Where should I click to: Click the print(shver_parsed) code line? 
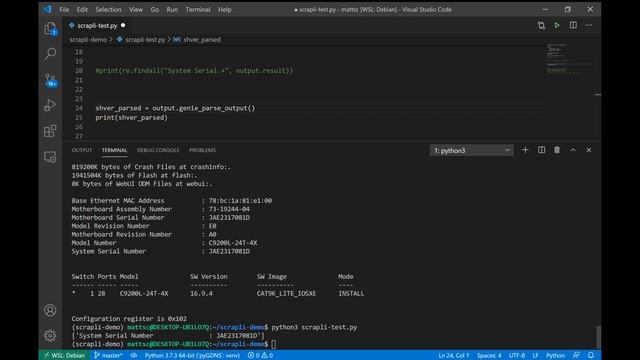tap(131, 118)
